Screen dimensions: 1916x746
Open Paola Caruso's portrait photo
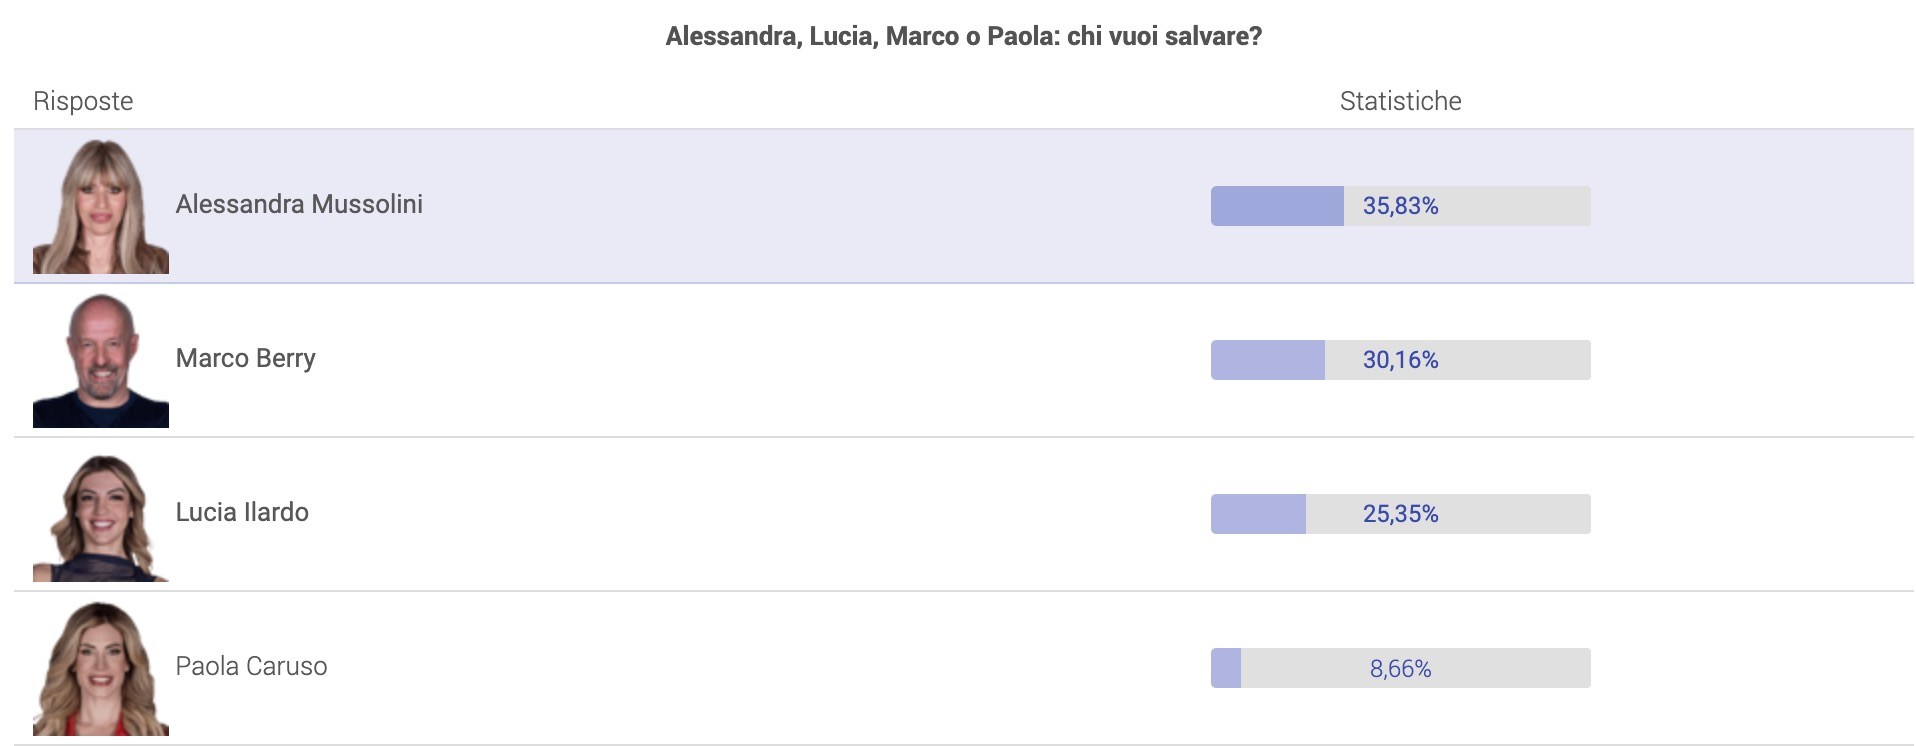(x=100, y=668)
